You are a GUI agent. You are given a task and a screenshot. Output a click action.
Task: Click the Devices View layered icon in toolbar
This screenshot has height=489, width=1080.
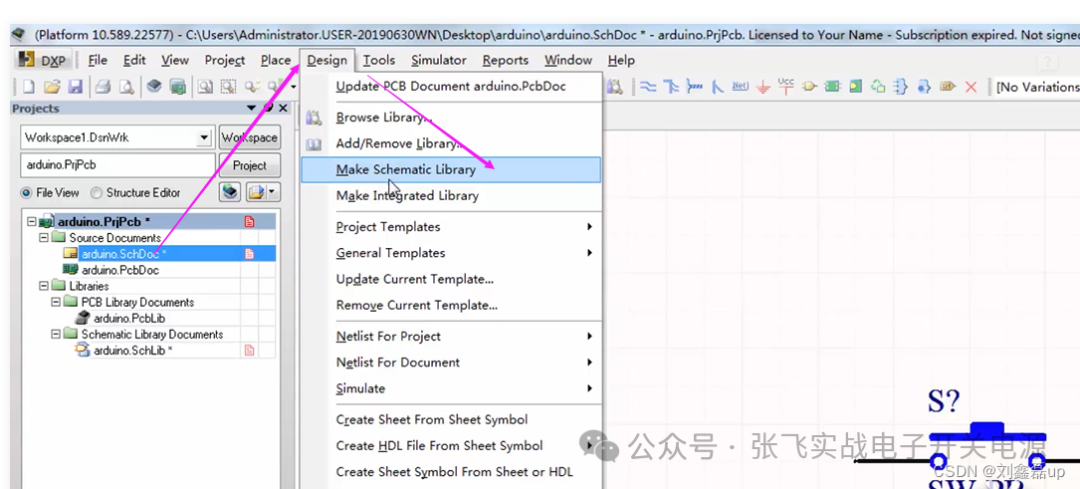[x=154, y=87]
